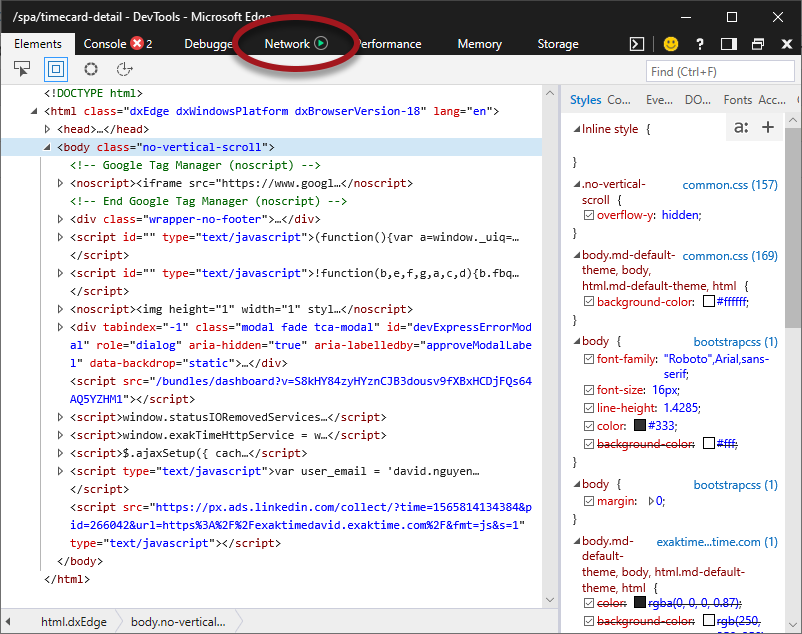Open the rgba(0, 0, 0, 0.87) color swatch
Image resolution: width=802 pixels, height=634 pixels.
(640, 602)
